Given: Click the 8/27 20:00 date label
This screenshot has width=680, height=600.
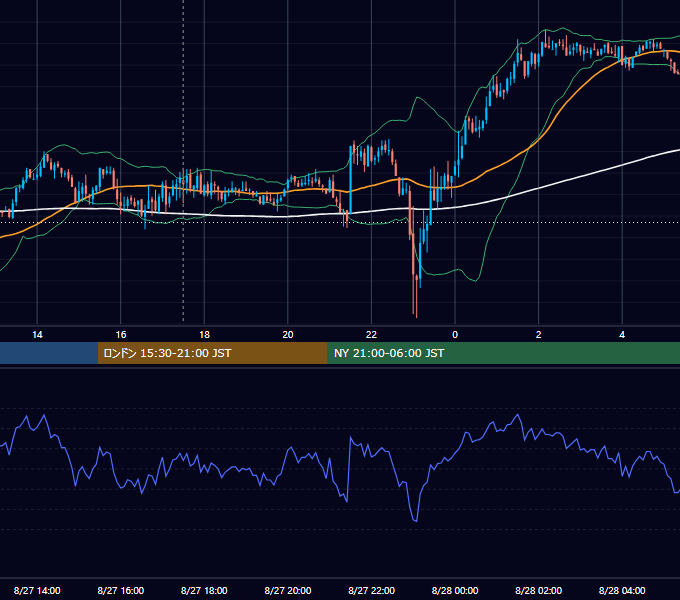Looking at the screenshot, I should tap(288, 590).
